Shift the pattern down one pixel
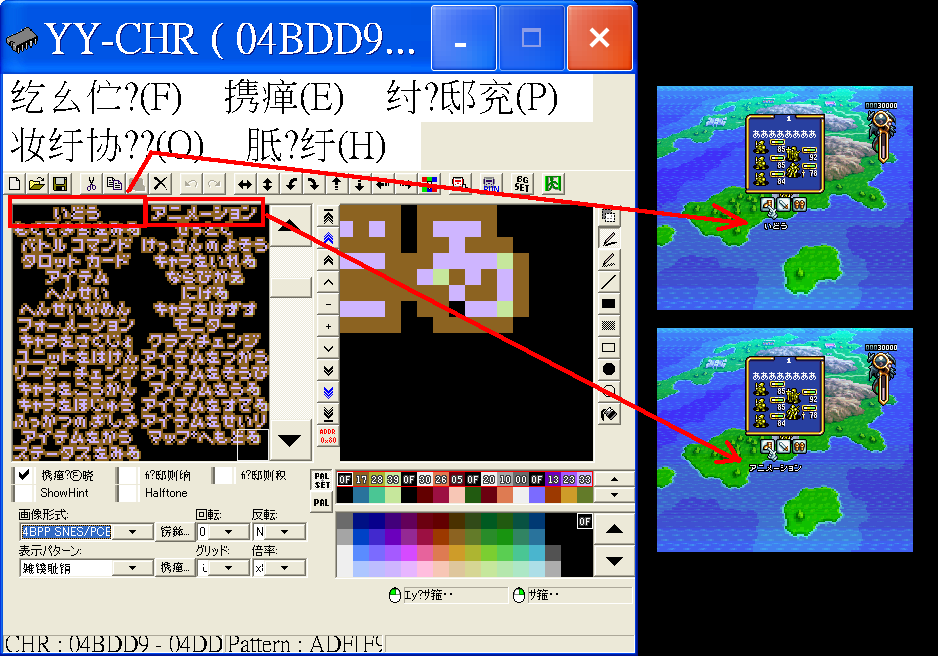 [360, 184]
